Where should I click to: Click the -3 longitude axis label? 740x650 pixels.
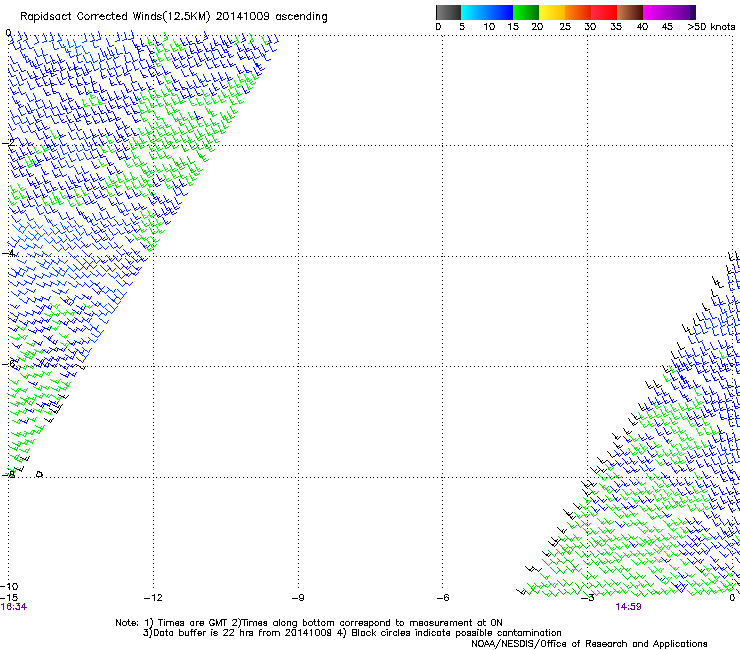587,598
